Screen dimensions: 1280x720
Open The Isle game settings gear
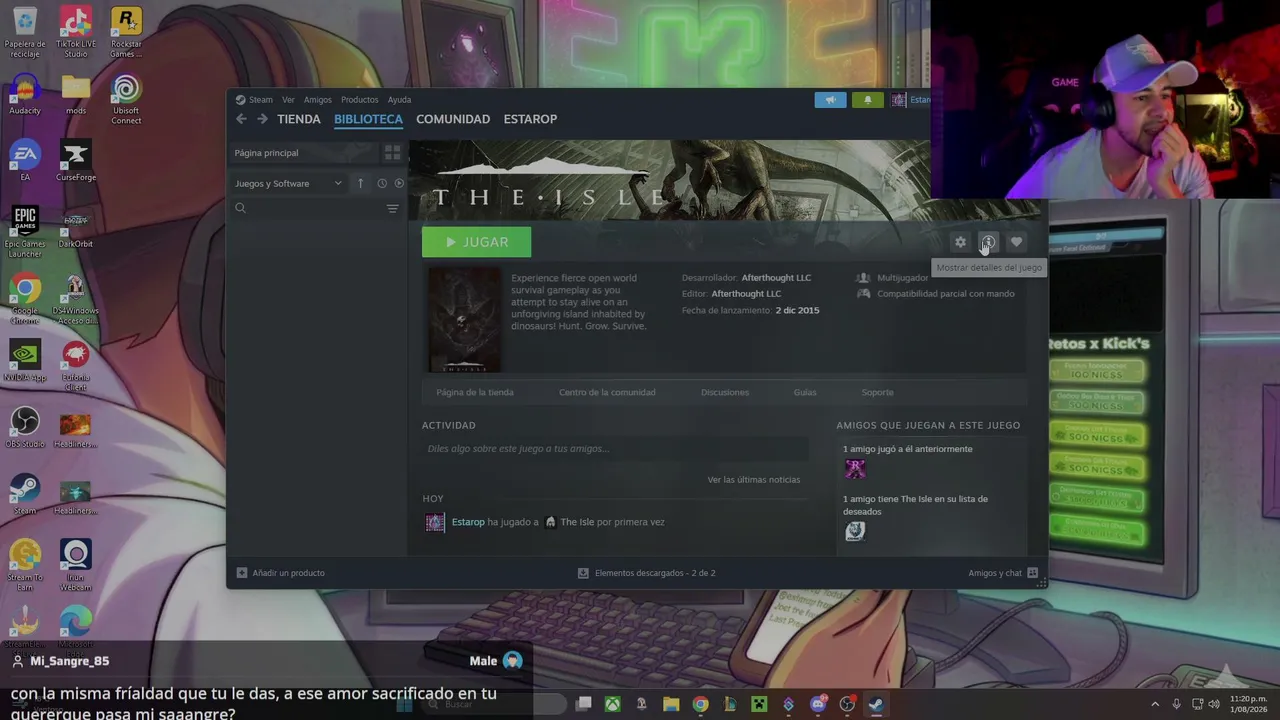click(x=960, y=242)
